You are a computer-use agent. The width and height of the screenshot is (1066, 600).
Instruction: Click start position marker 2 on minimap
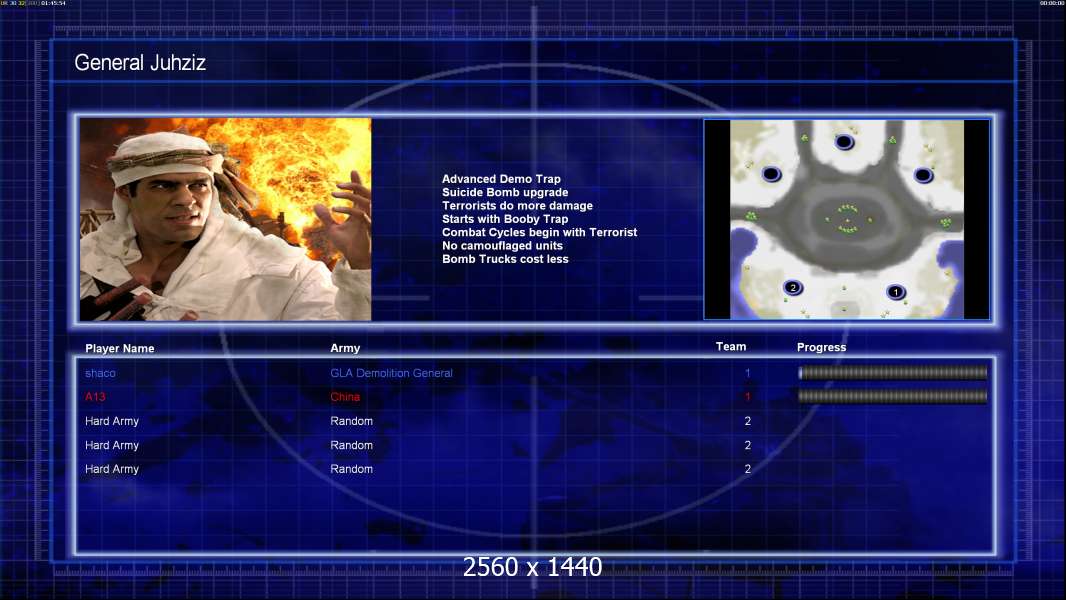793,288
